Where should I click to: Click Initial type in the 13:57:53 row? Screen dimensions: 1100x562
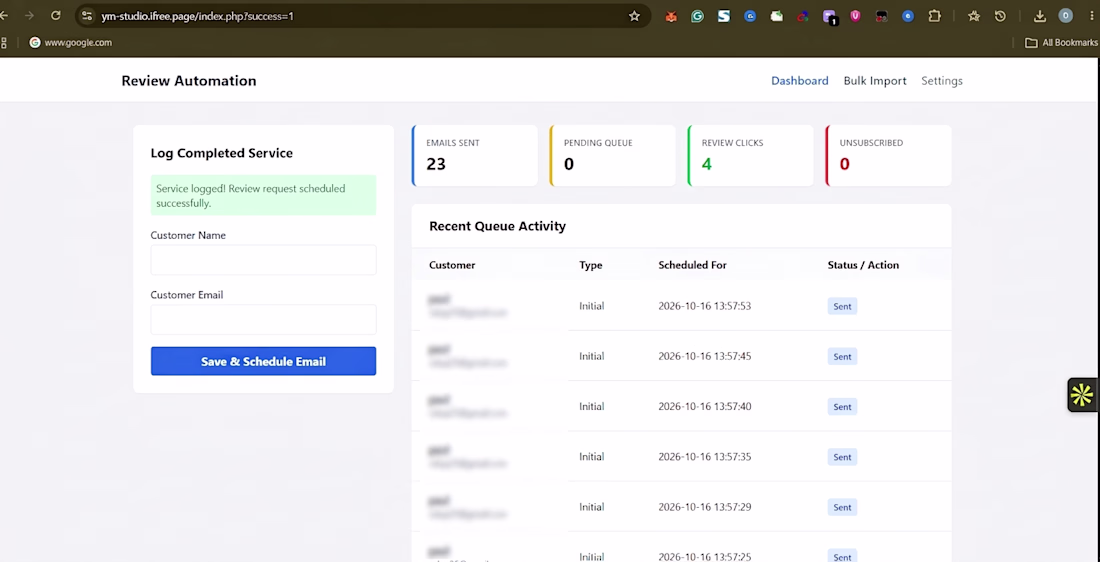pos(591,306)
